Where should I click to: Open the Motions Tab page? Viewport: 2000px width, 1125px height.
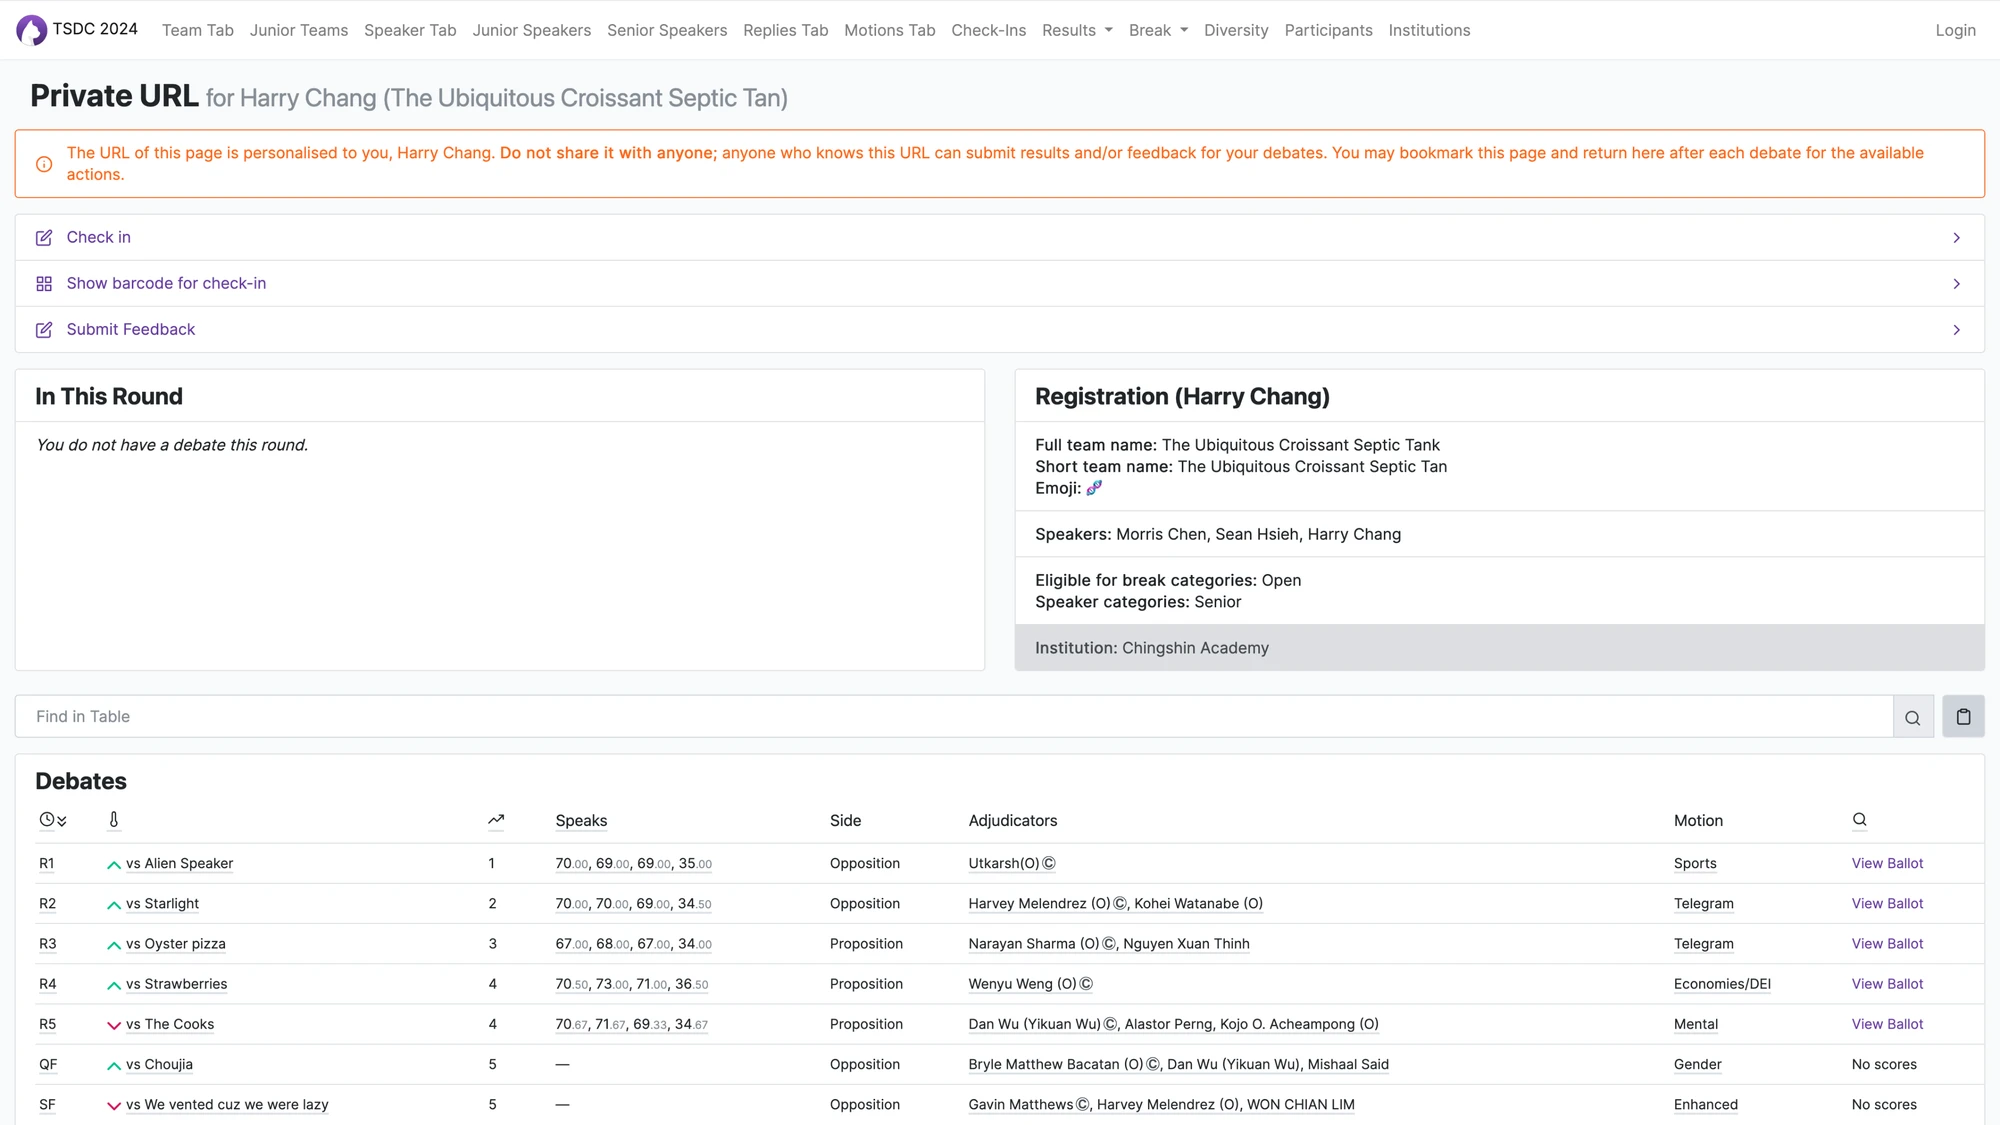point(889,30)
